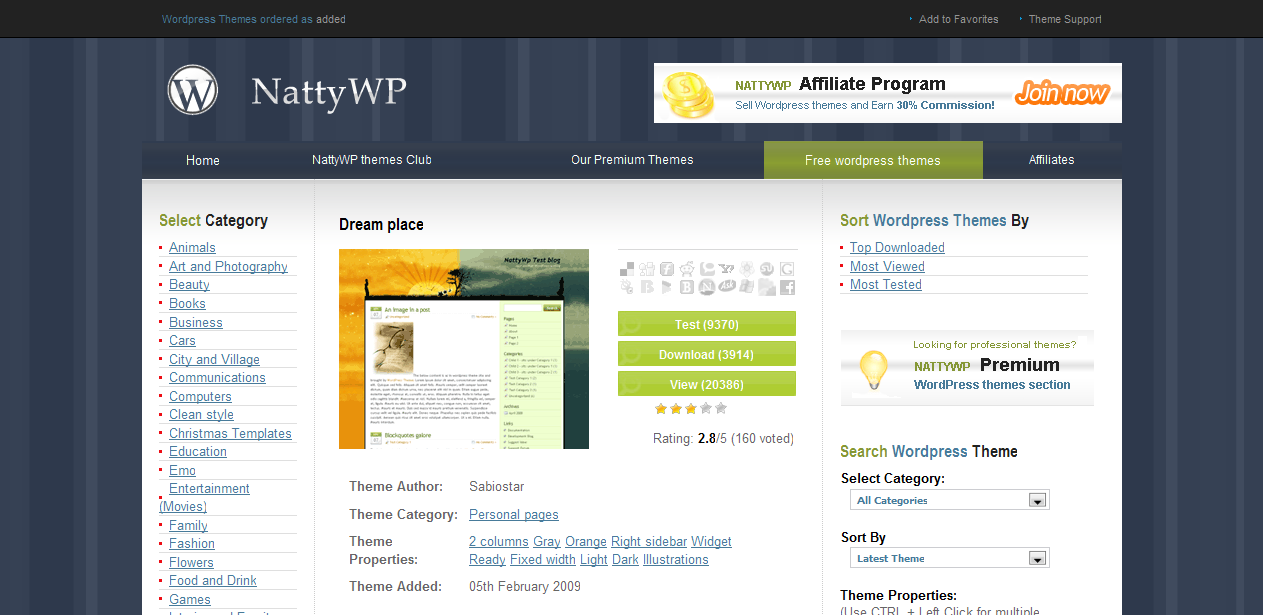Viewport: 1263px width, 615px height.
Task: Bookmark theme on Google
Action: (x=787, y=269)
